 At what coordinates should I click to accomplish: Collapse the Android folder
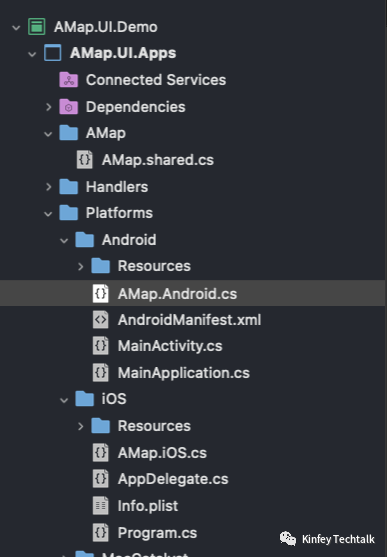tap(64, 240)
